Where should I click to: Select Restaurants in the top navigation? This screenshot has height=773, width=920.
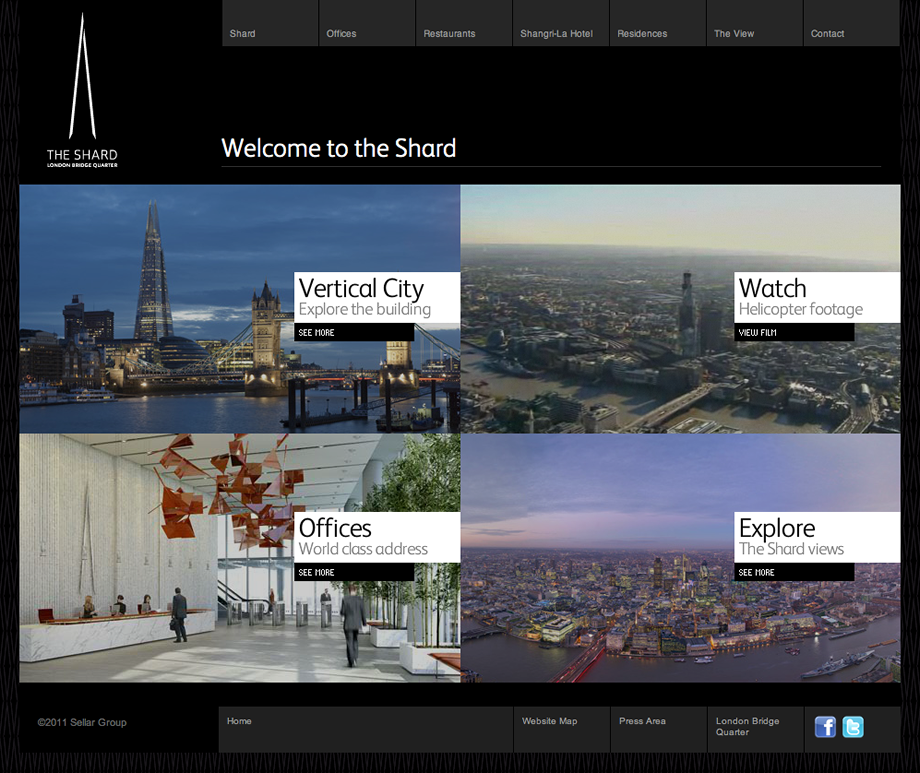(464, 23)
